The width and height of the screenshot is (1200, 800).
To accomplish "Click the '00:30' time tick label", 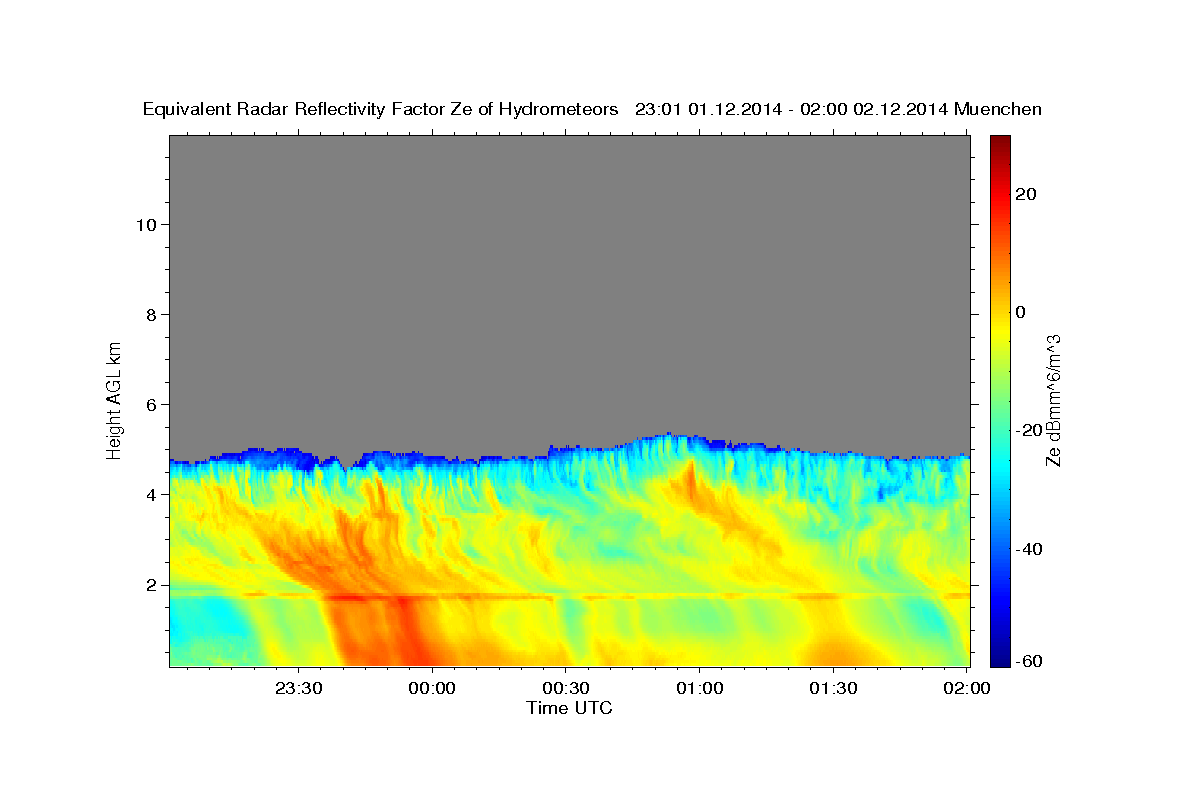I will pyautogui.click(x=566, y=688).
